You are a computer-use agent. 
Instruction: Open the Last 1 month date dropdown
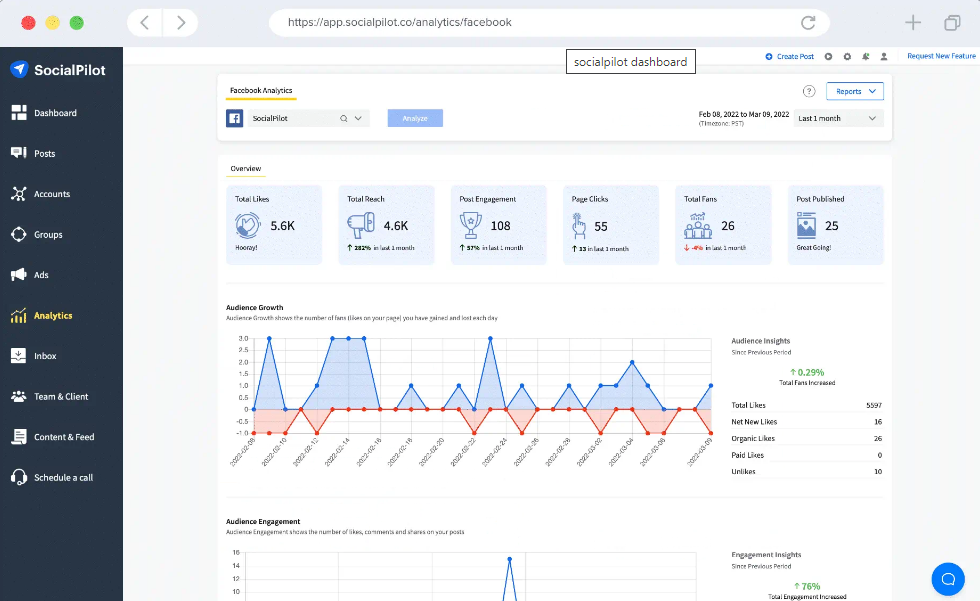click(x=838, y=118)
